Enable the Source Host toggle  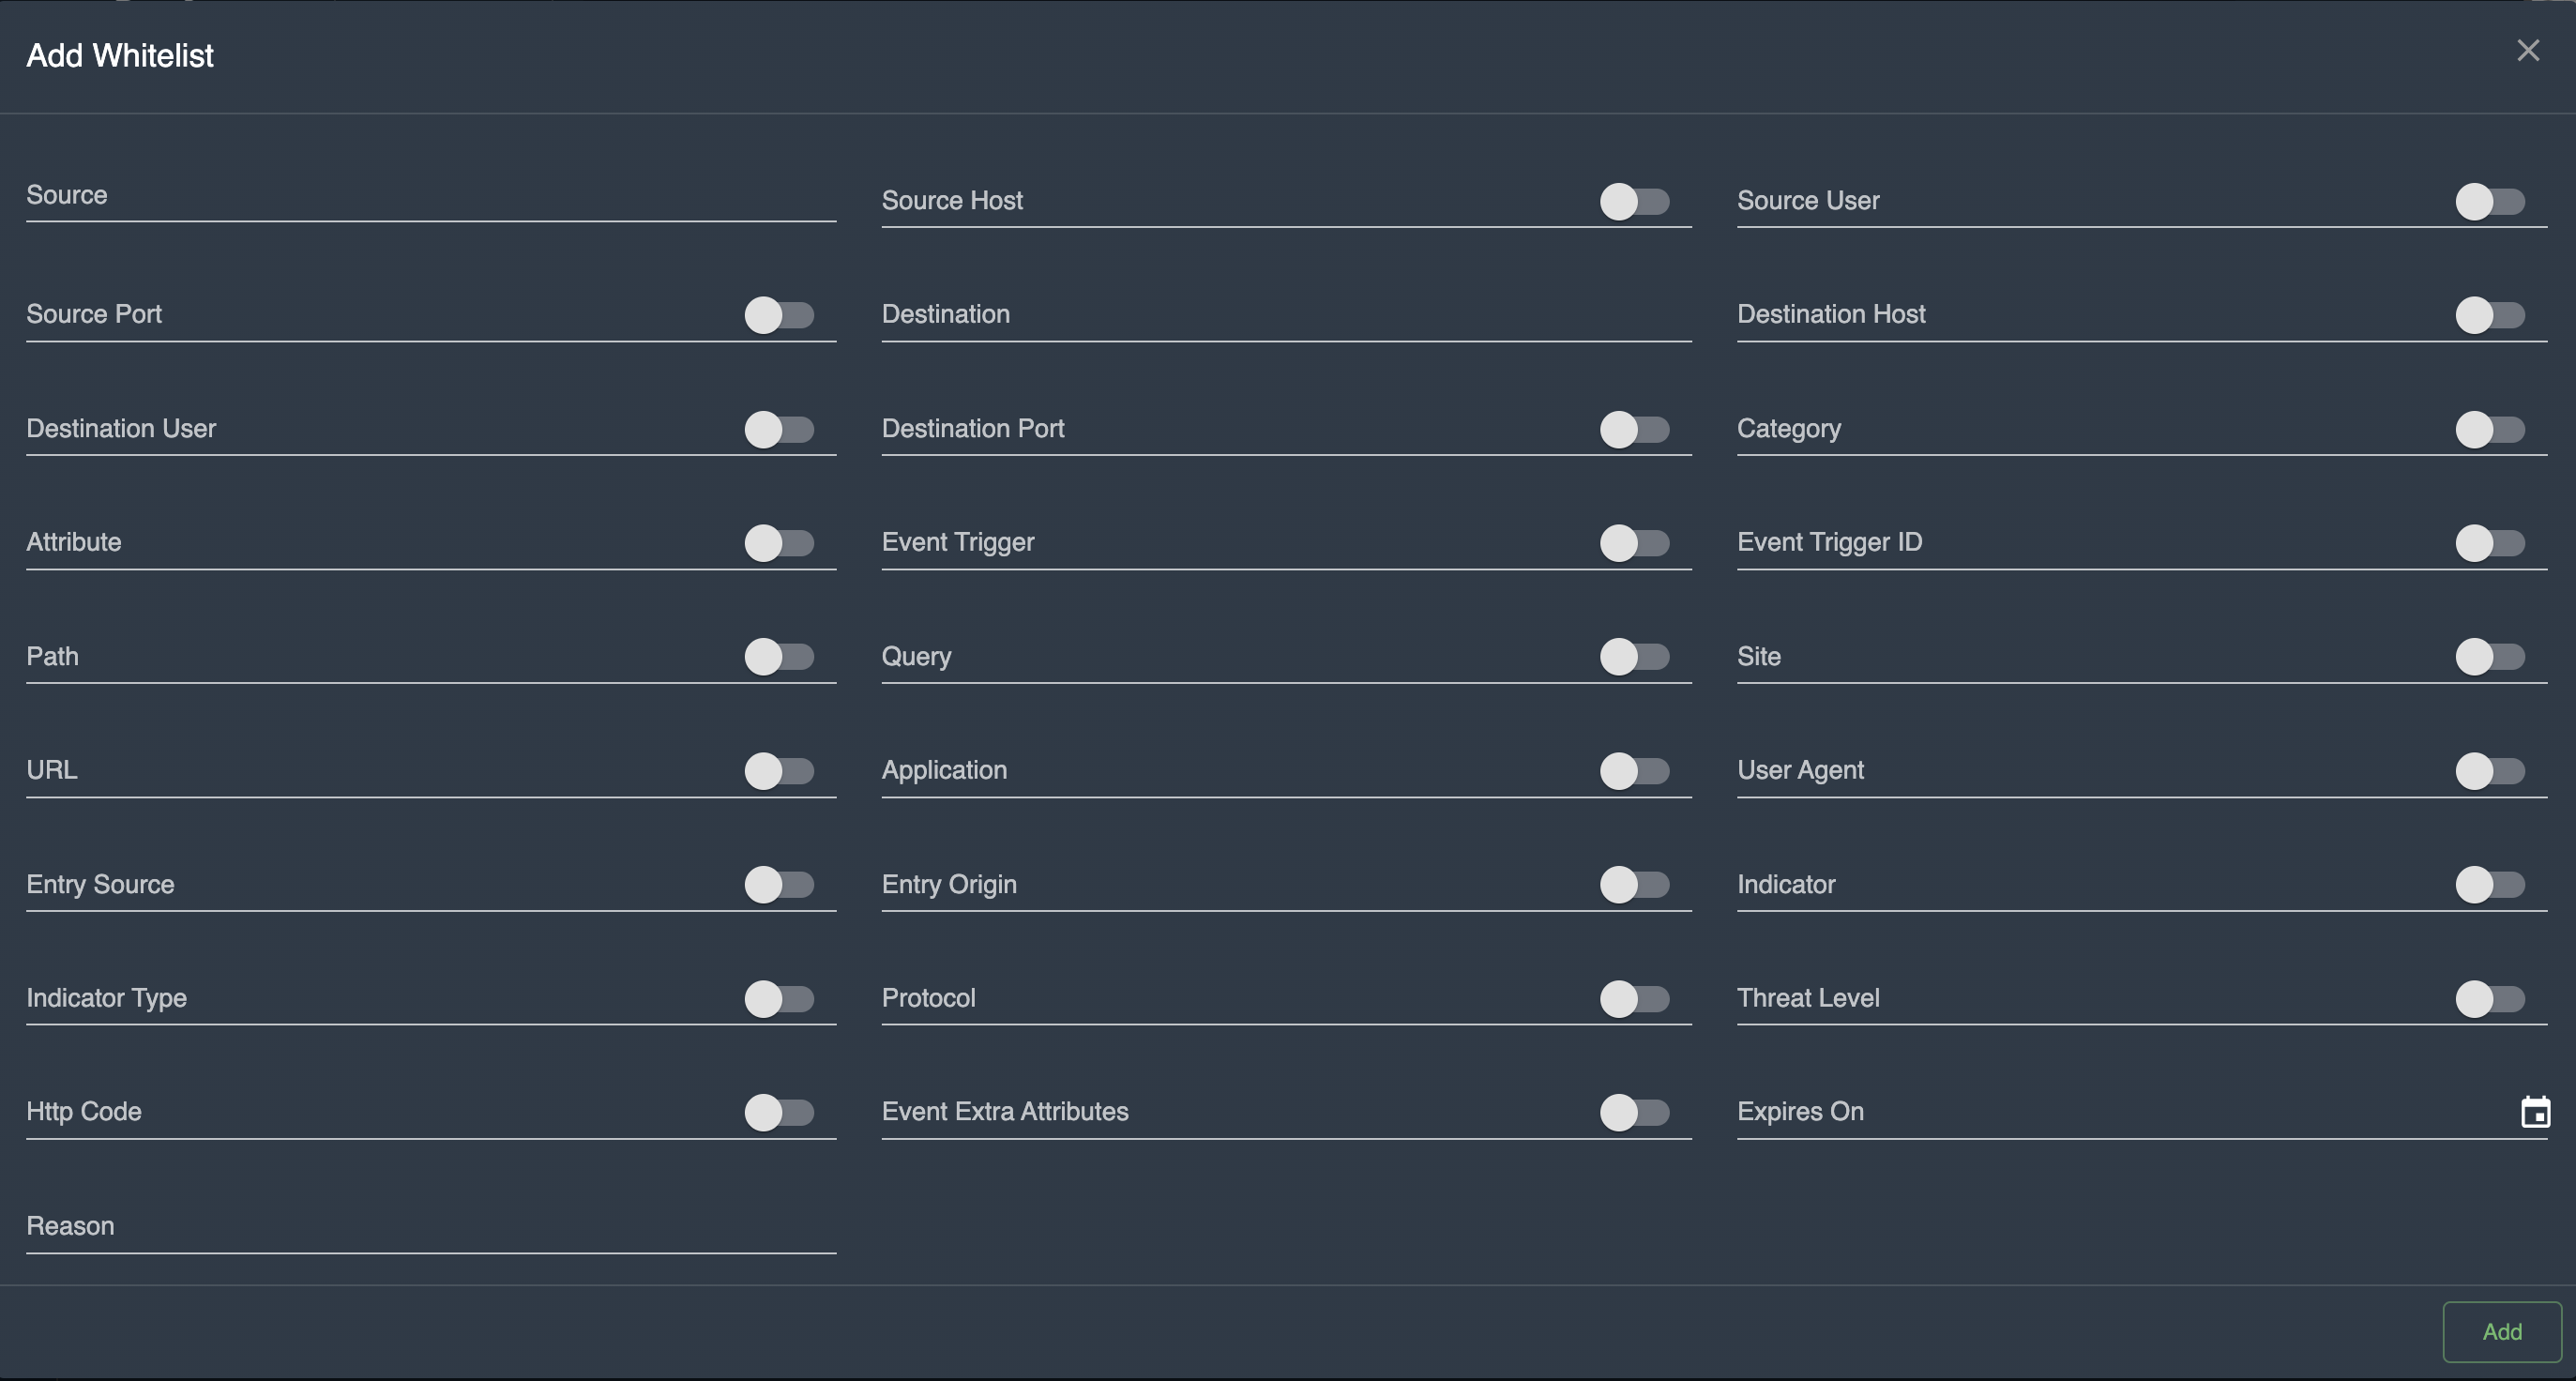(x=1634, y=202)
